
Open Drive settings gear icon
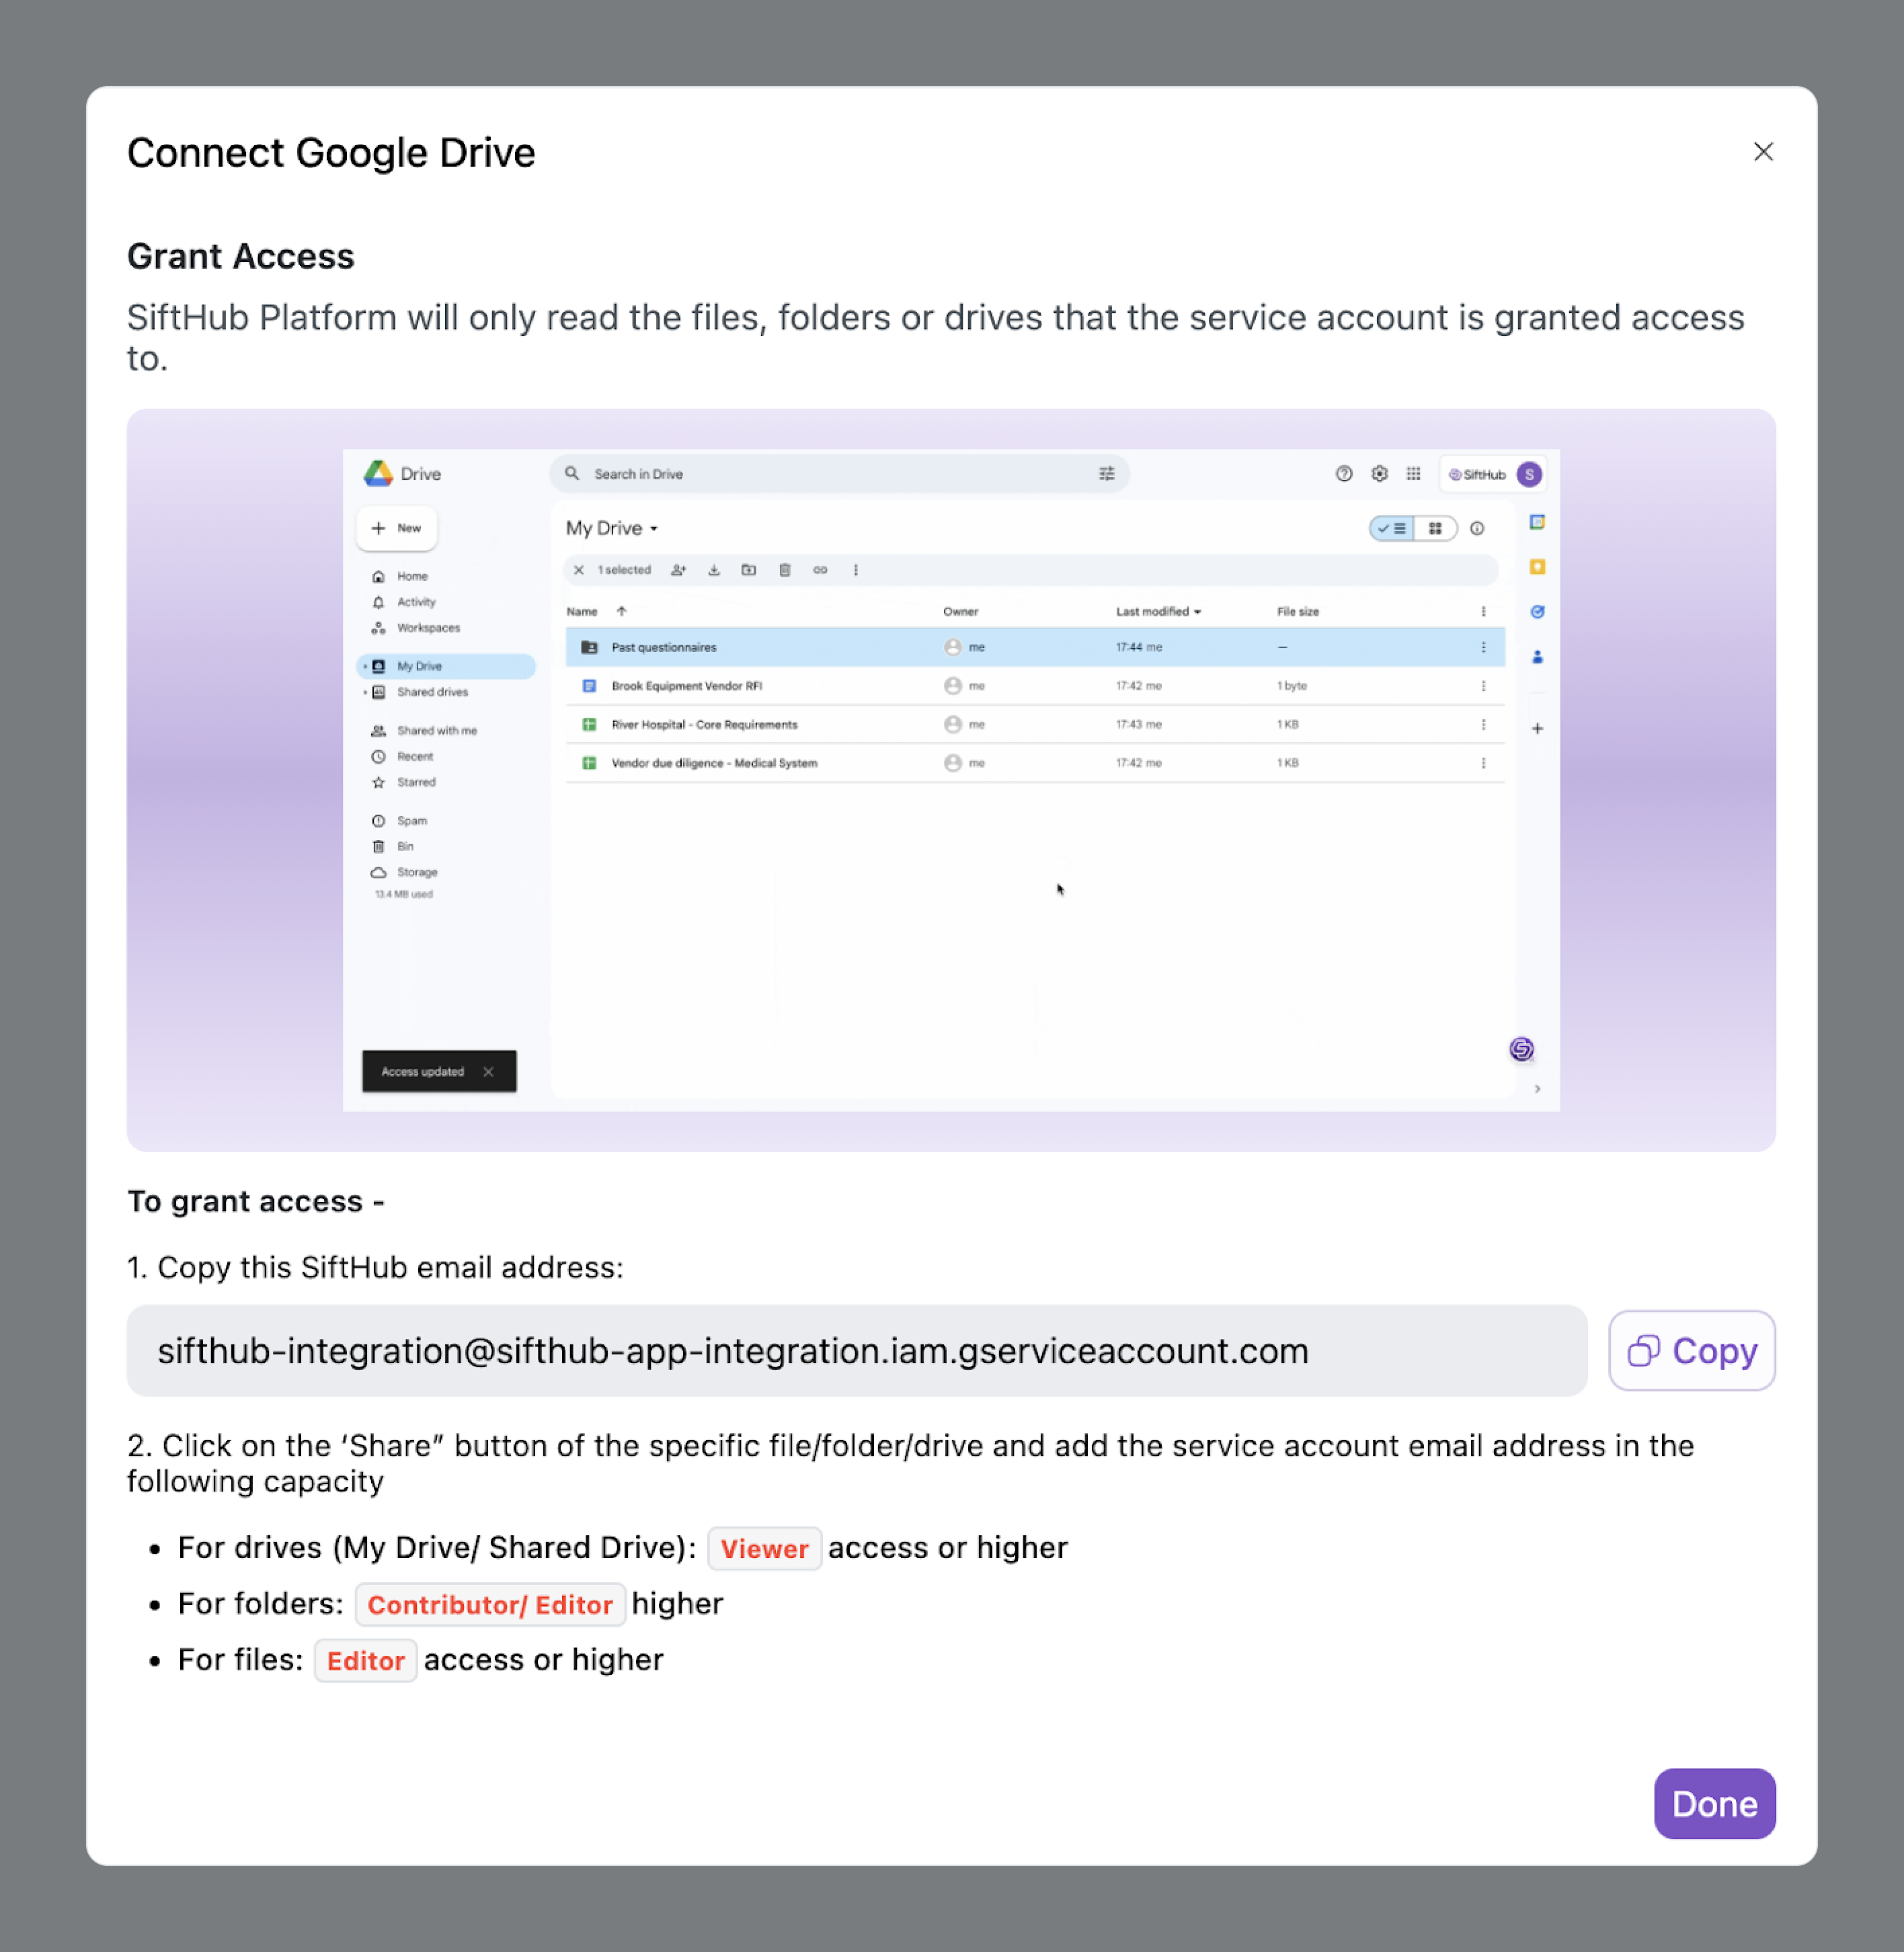coord(1379,474)
